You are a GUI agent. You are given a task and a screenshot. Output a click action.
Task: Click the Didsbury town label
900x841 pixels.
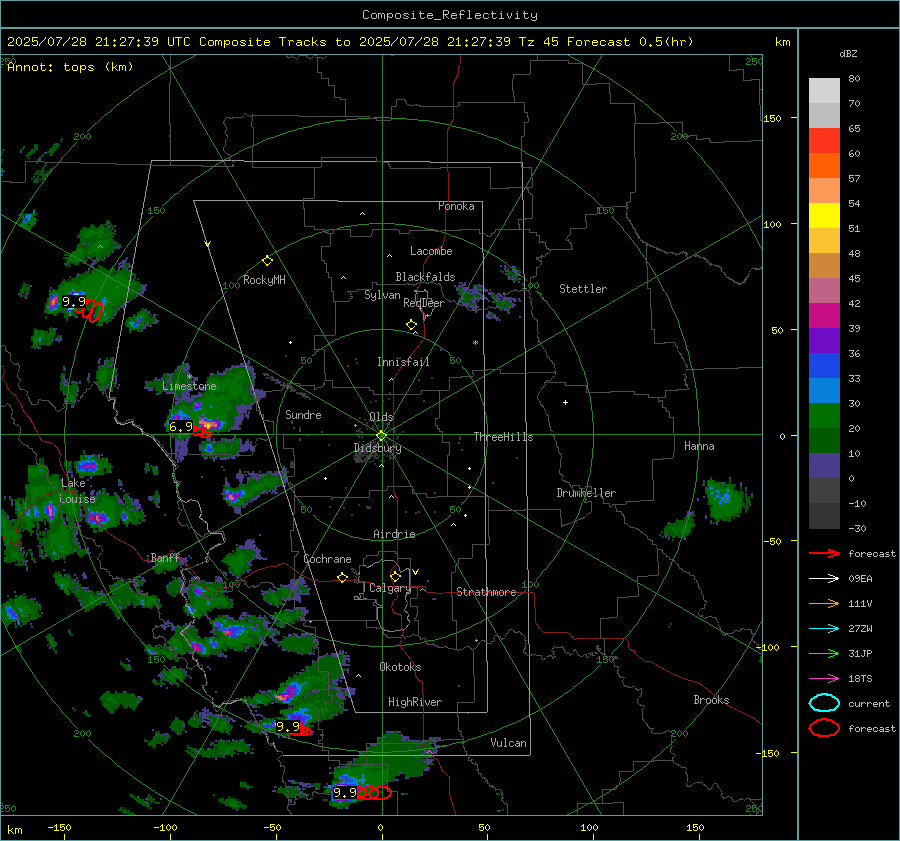tap(377, 448)
